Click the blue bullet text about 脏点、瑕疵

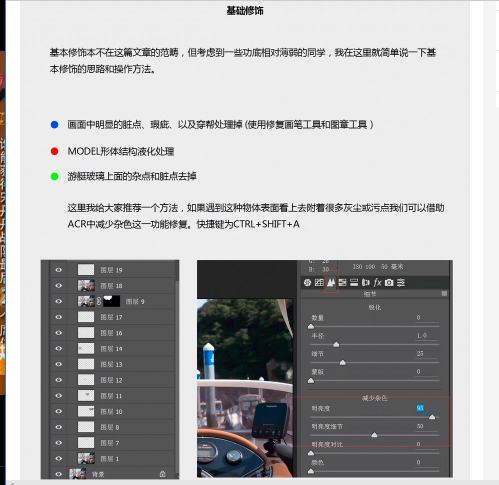pos(220,125)
